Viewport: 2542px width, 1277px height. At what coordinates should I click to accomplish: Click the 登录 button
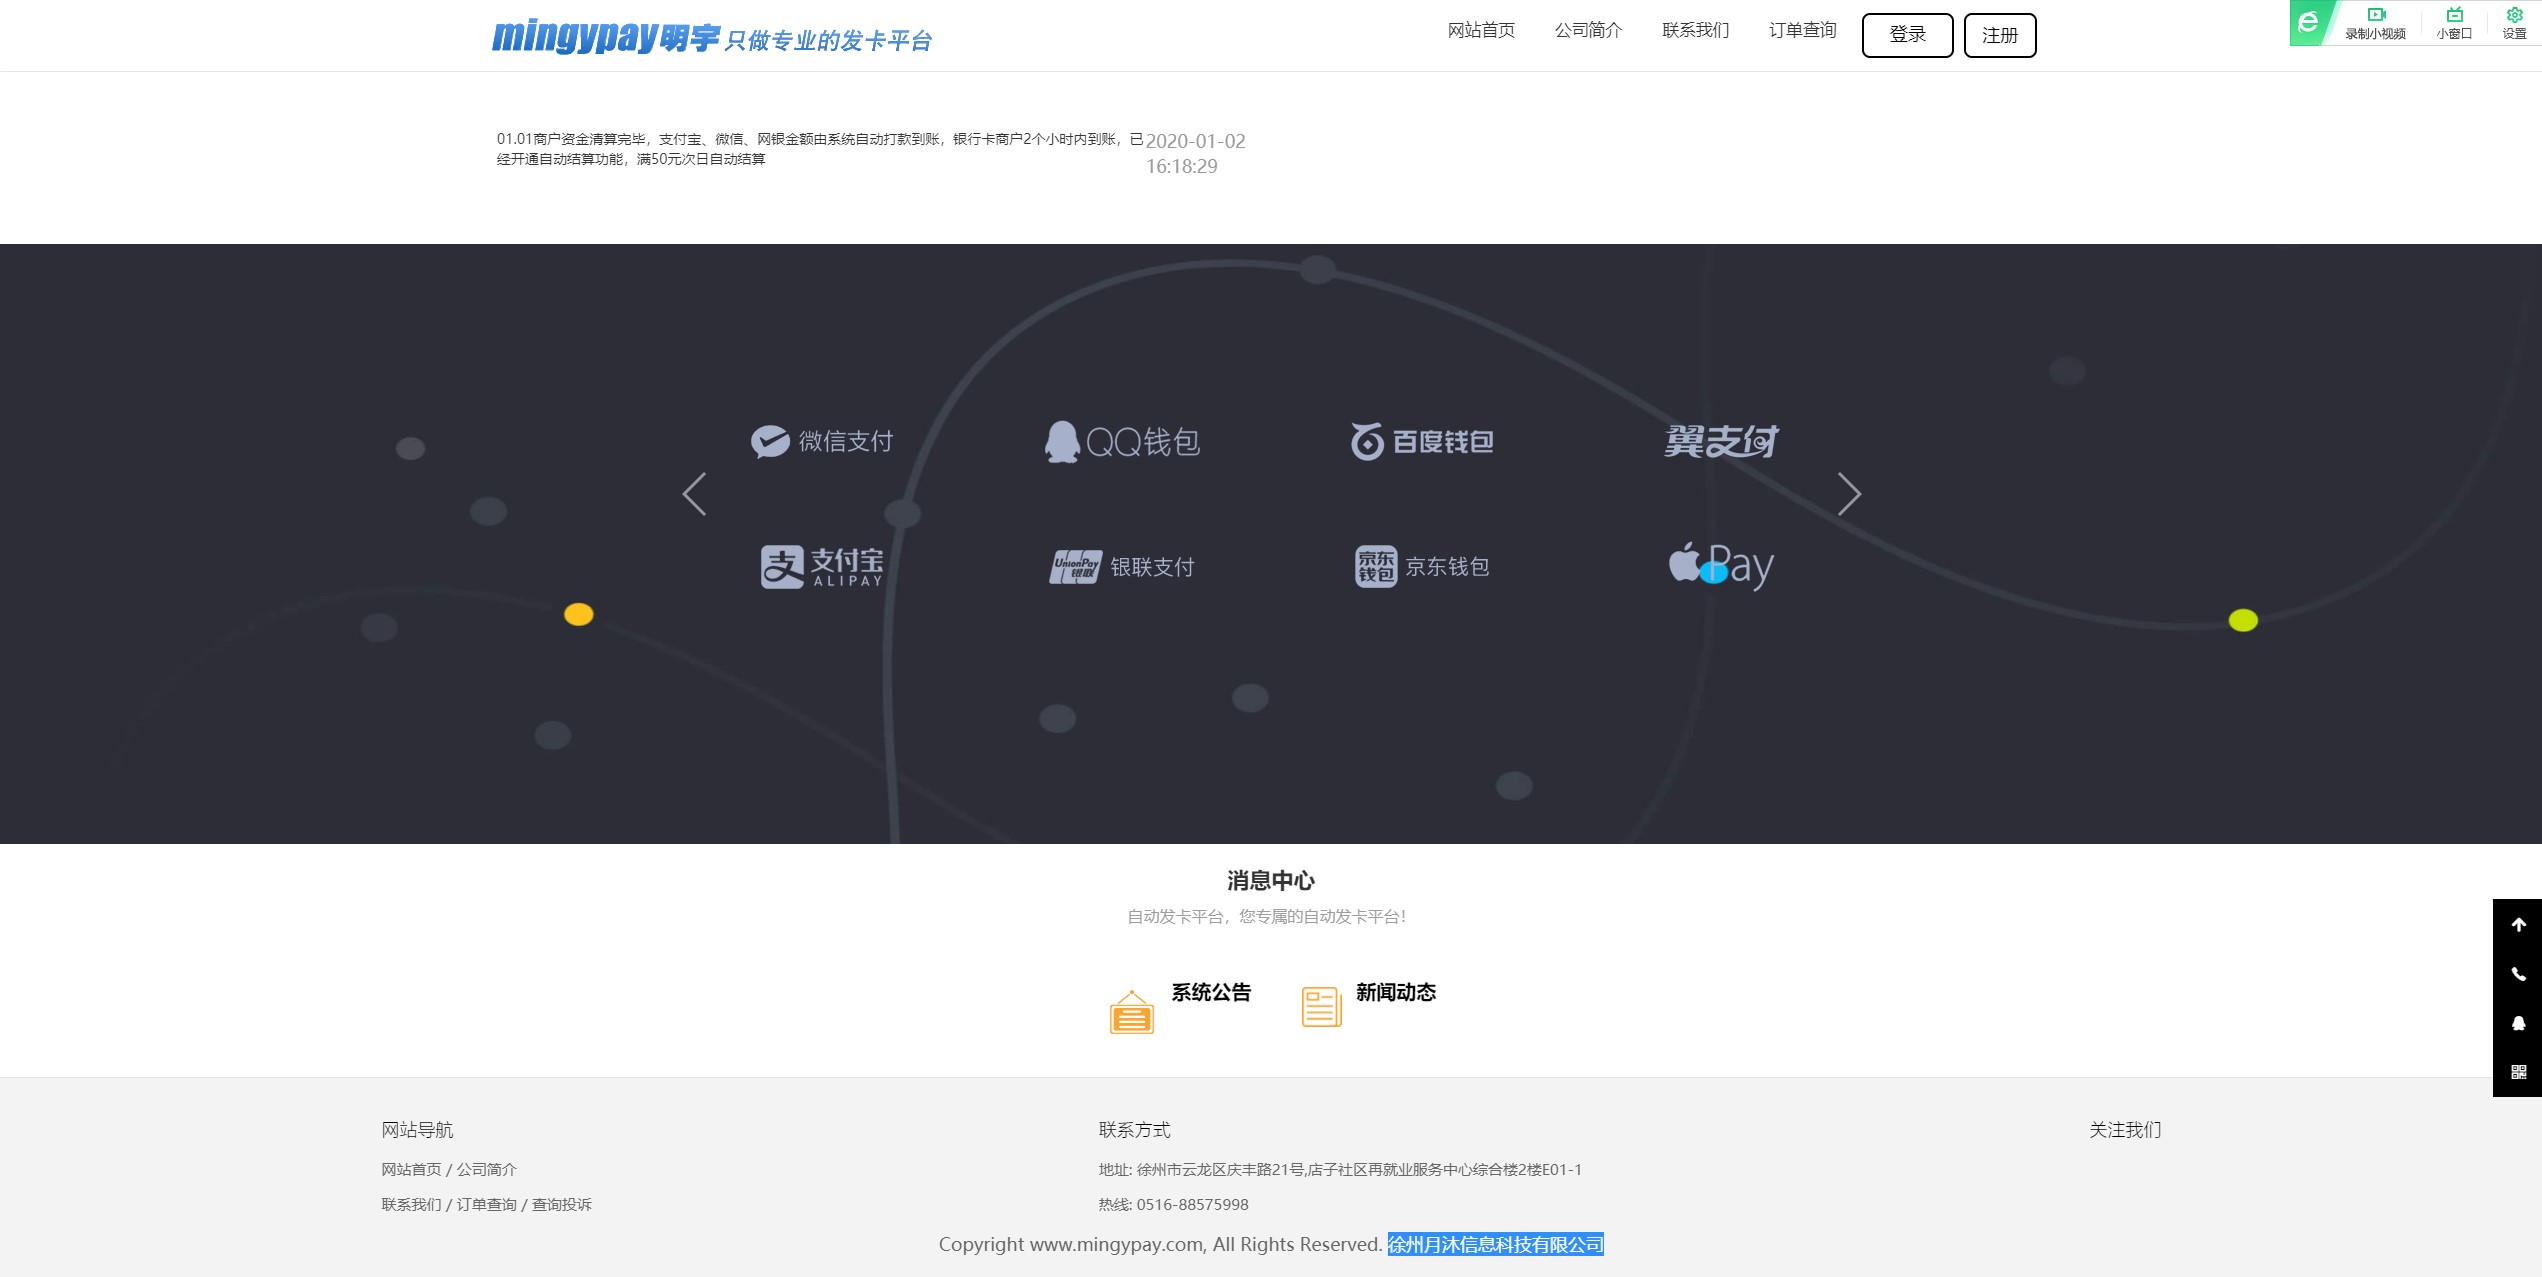1907,35
